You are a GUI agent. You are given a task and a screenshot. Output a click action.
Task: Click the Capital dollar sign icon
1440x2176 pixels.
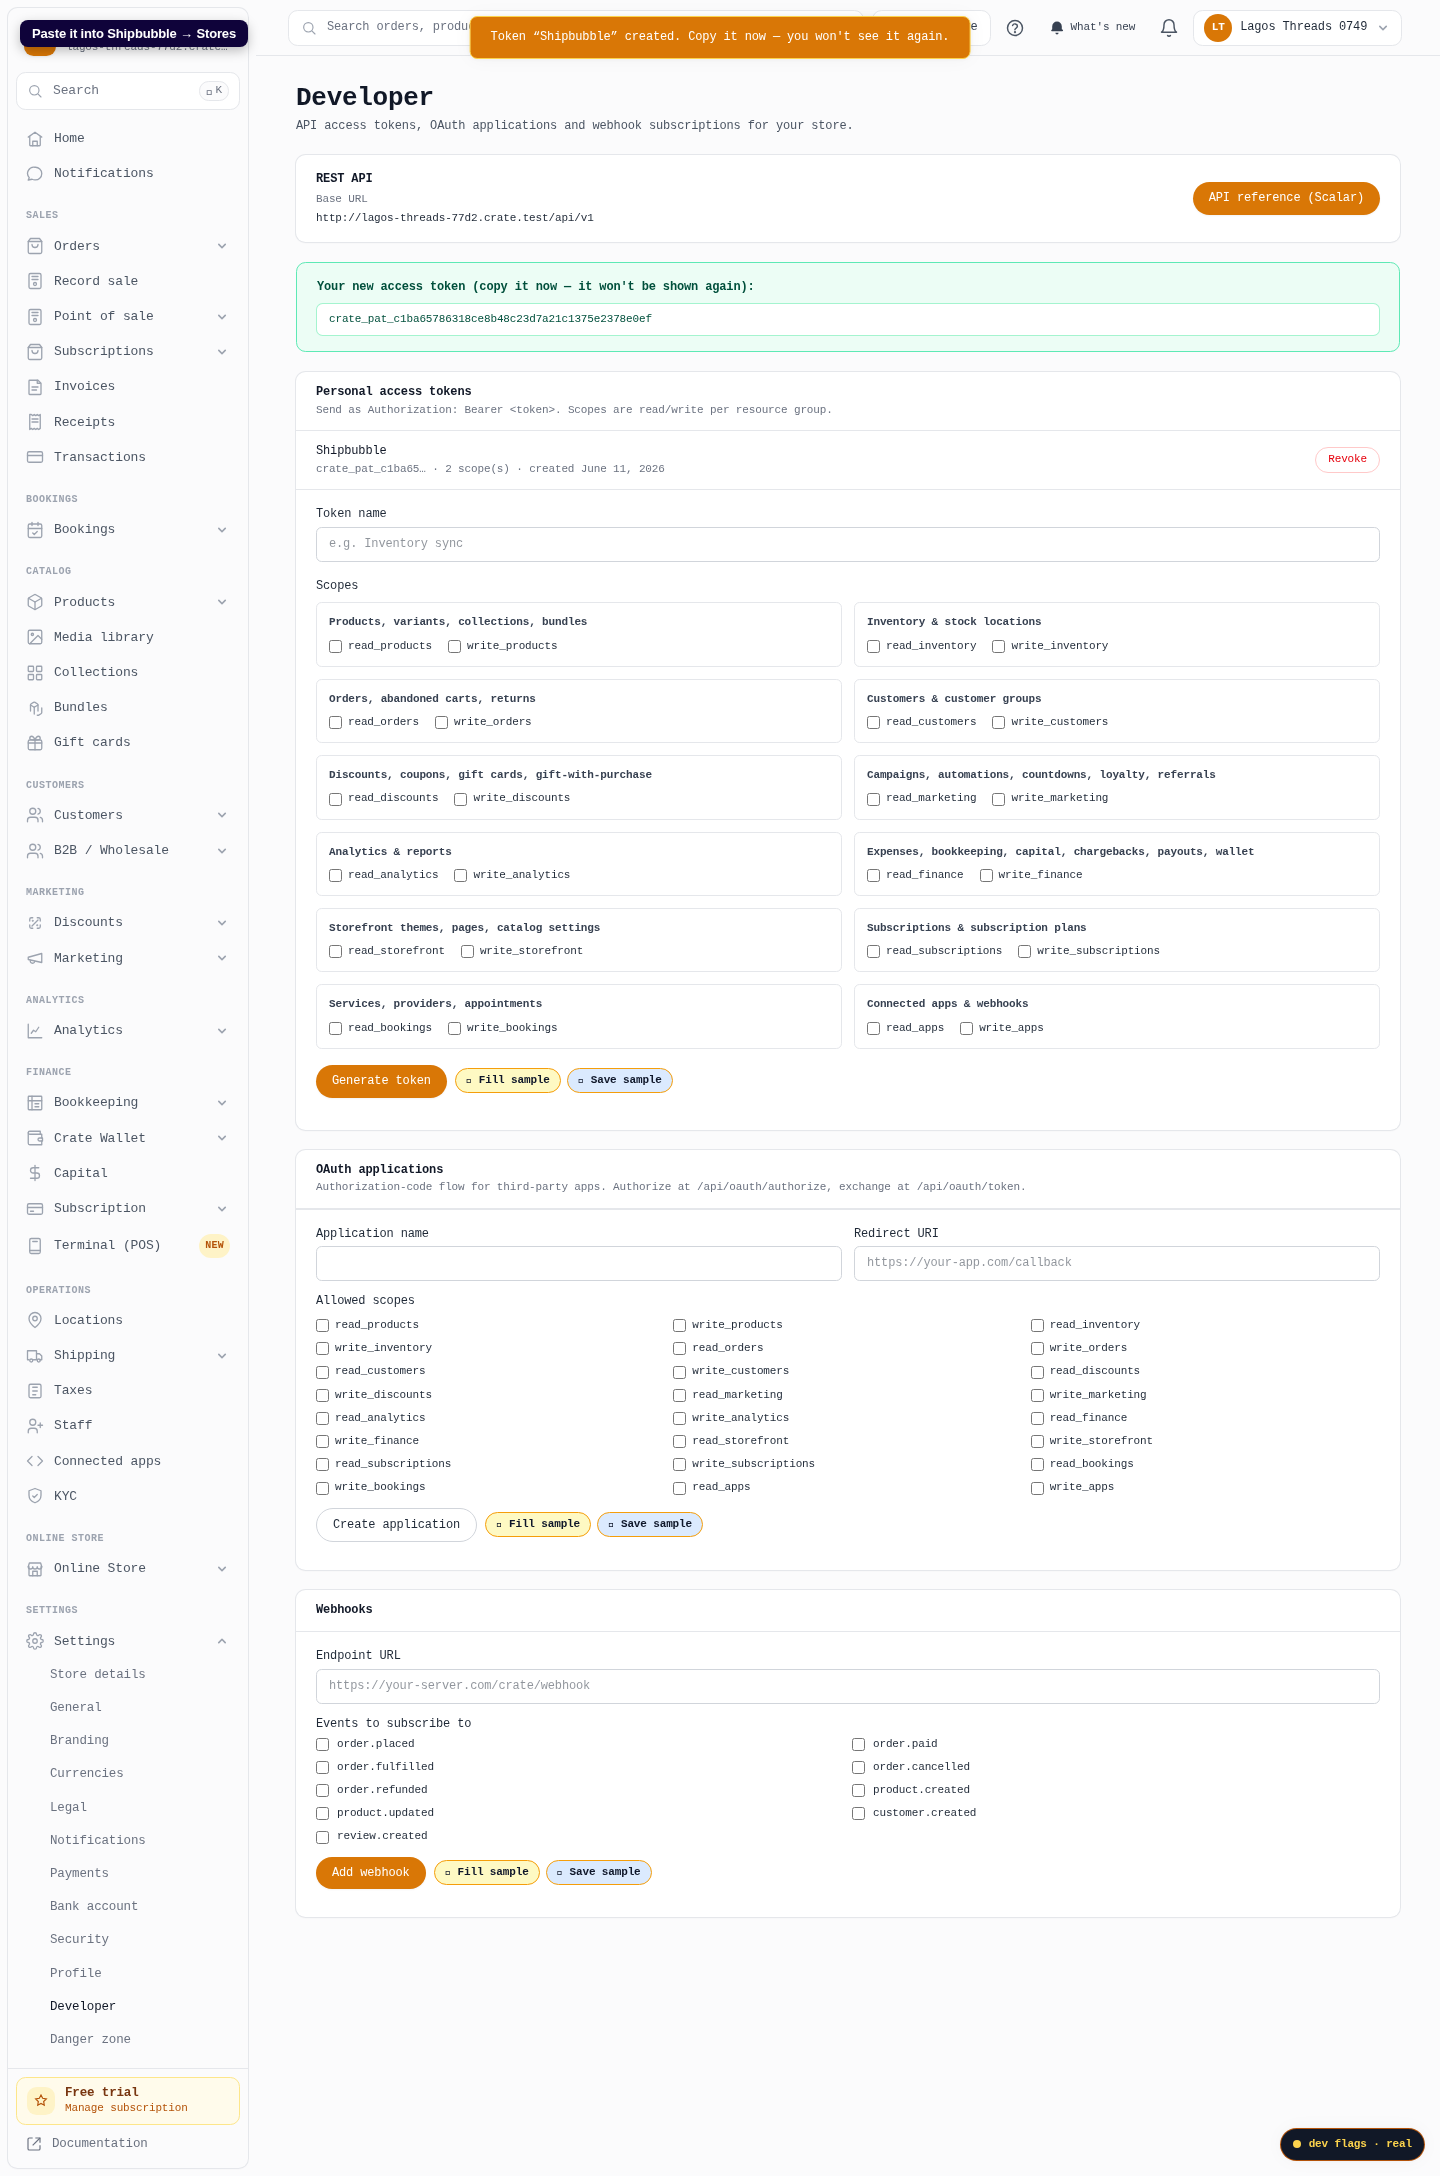(x=35, y=1173)
